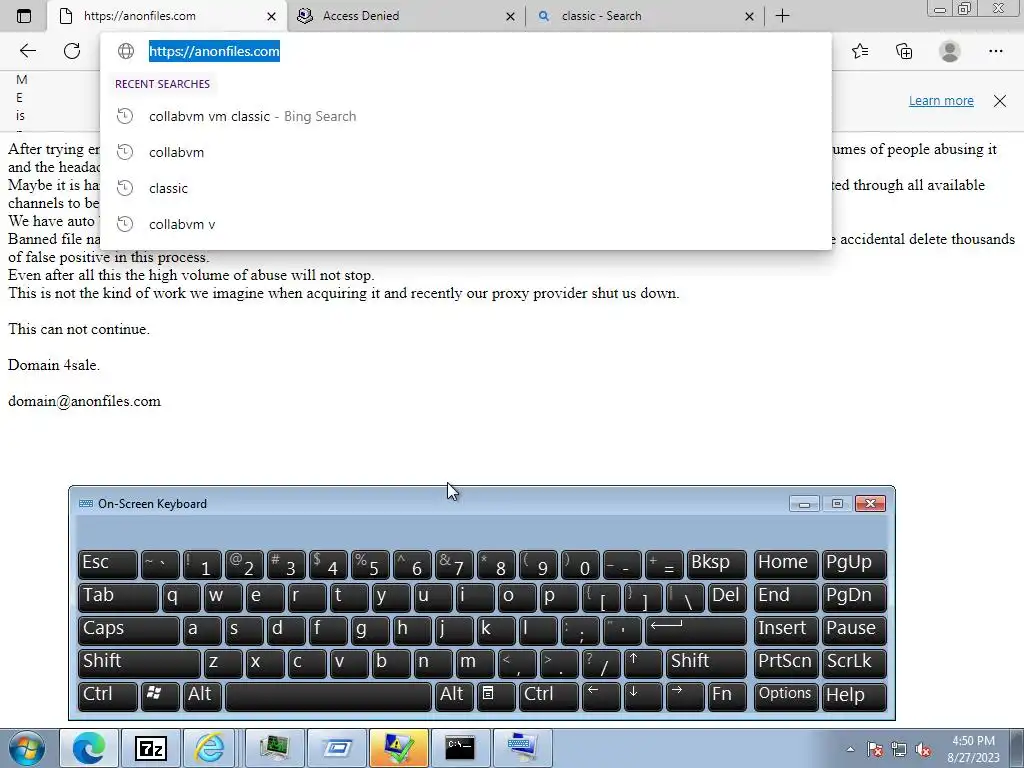1024x768 pixels.
Task: Click the browser Back arrow
Action: click(27, 51)
